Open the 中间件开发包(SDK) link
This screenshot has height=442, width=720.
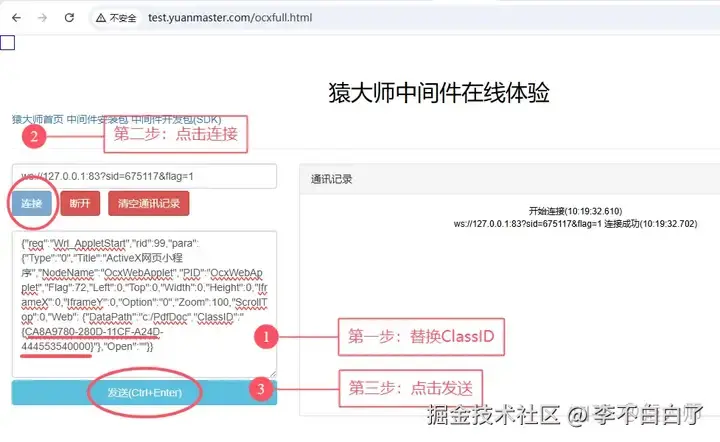pos(176,119)
